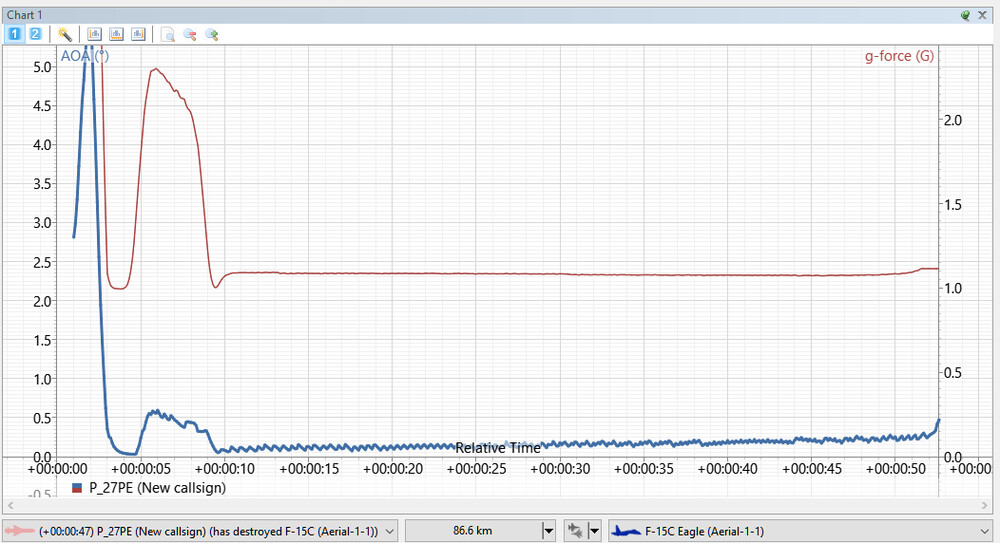Click the third chart axis layout icon
Image resolution: width=1000 pixels, height=543 pixels.
pyautogui.click(x=138, y=34)
